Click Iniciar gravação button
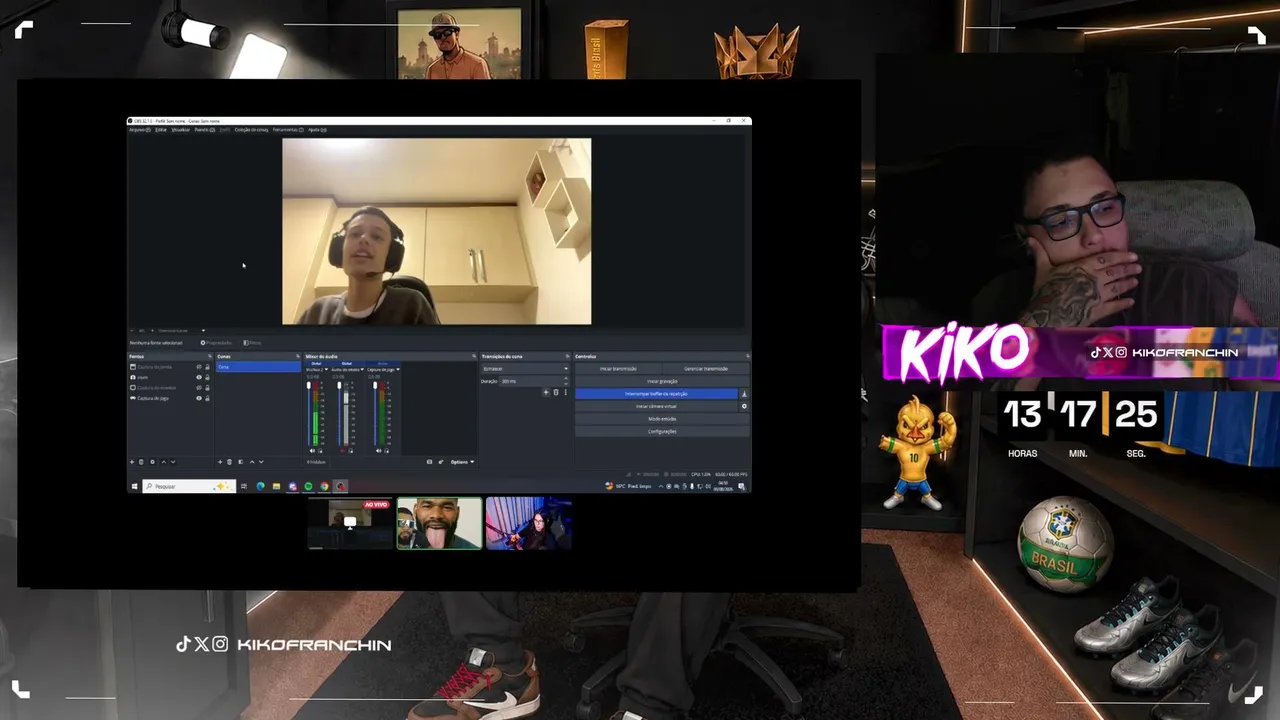The height and width of the screenshot is (720, 1280). tap(662, 381)
